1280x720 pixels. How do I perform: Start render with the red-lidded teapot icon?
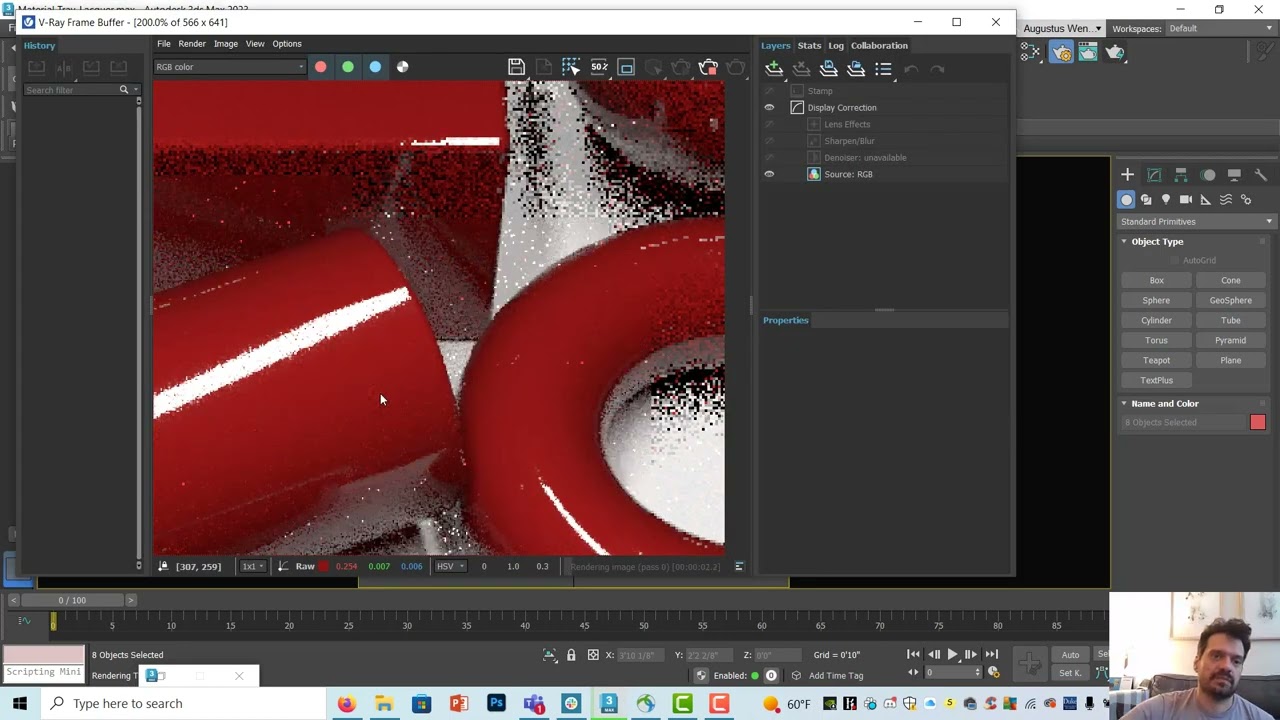(708, 67)
